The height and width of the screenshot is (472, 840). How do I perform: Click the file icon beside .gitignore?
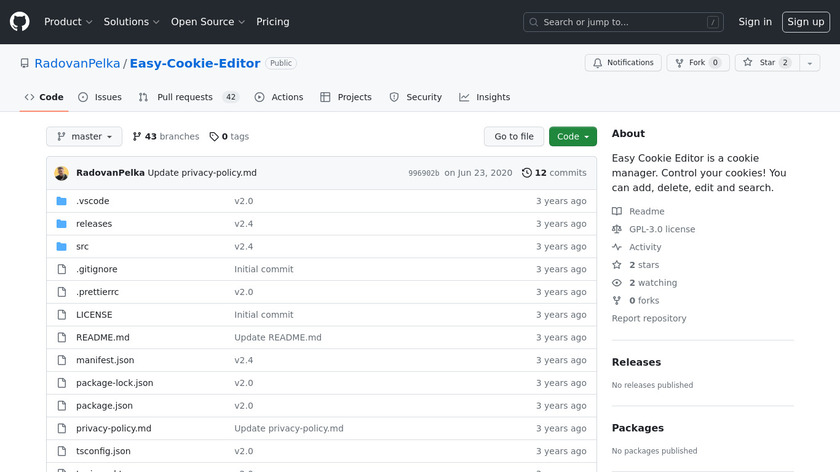tap(62, 269)
